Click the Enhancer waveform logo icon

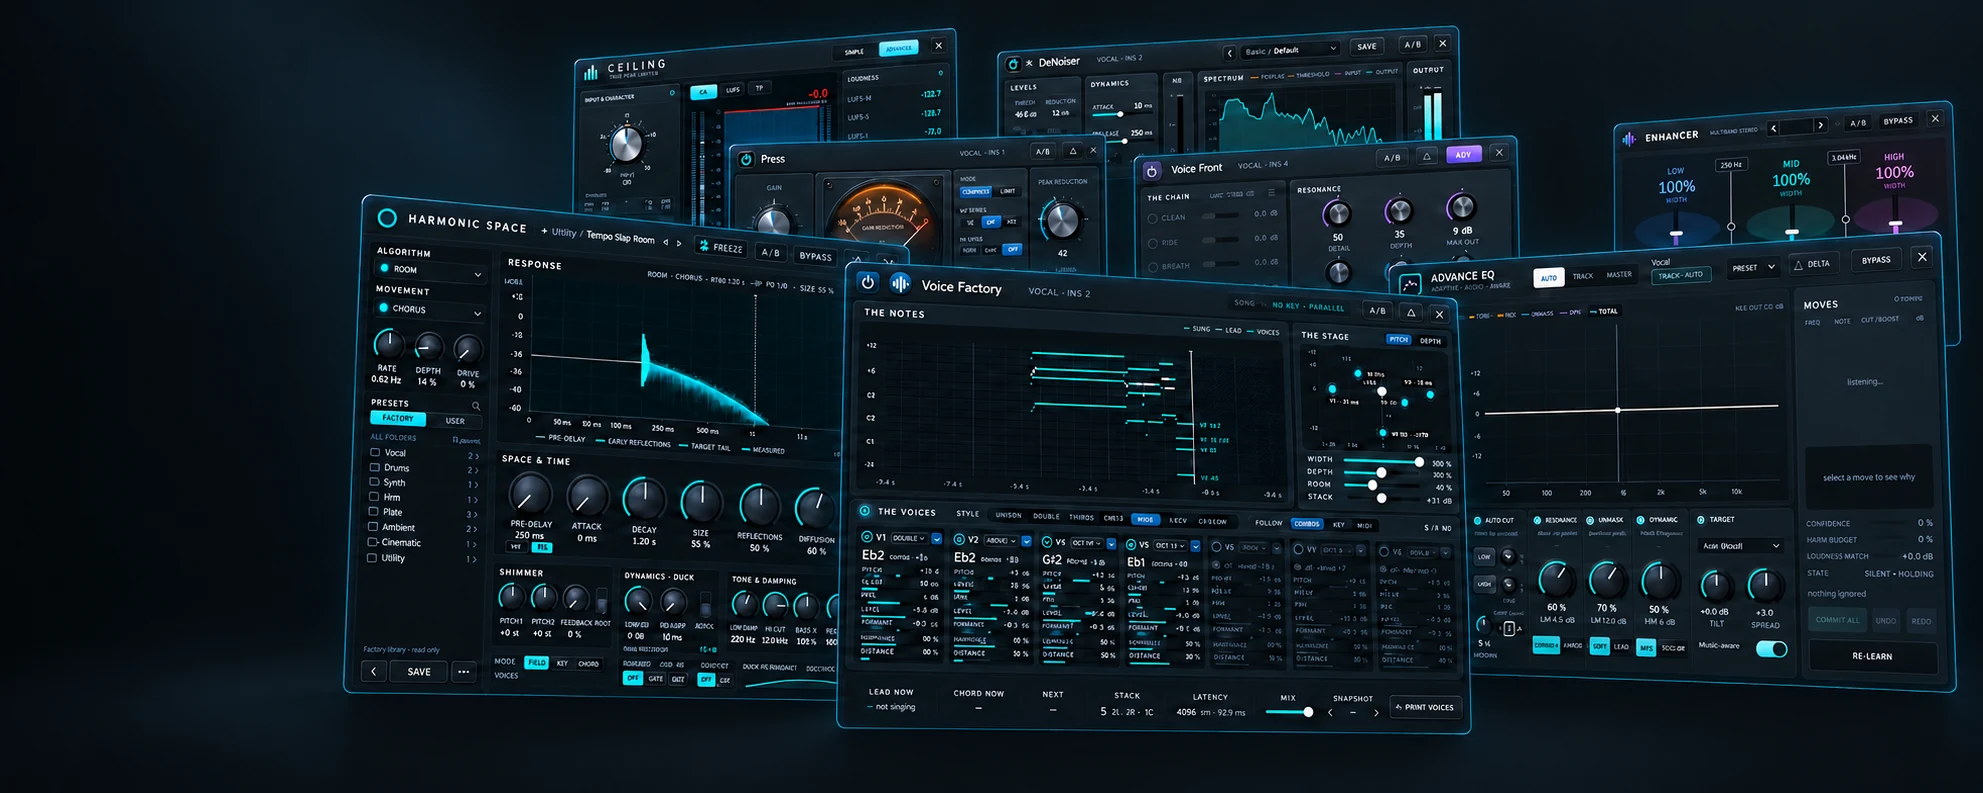click(x=1629, y=138)
